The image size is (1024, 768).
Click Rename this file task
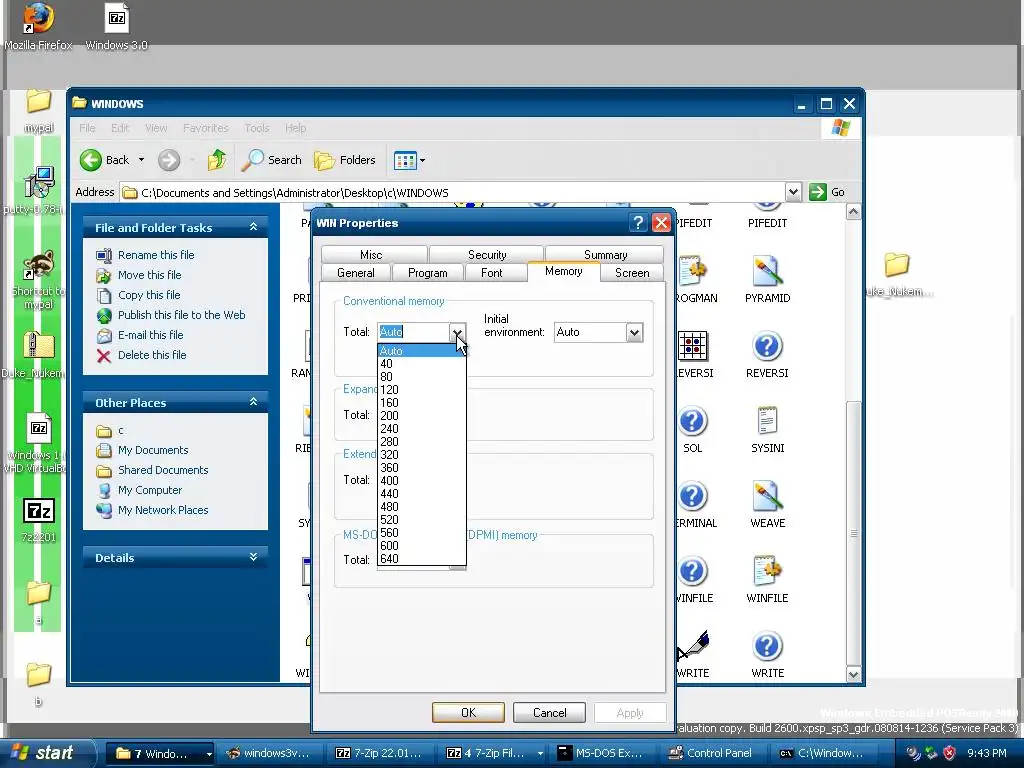pyautogui.click(x=155, y=255)
